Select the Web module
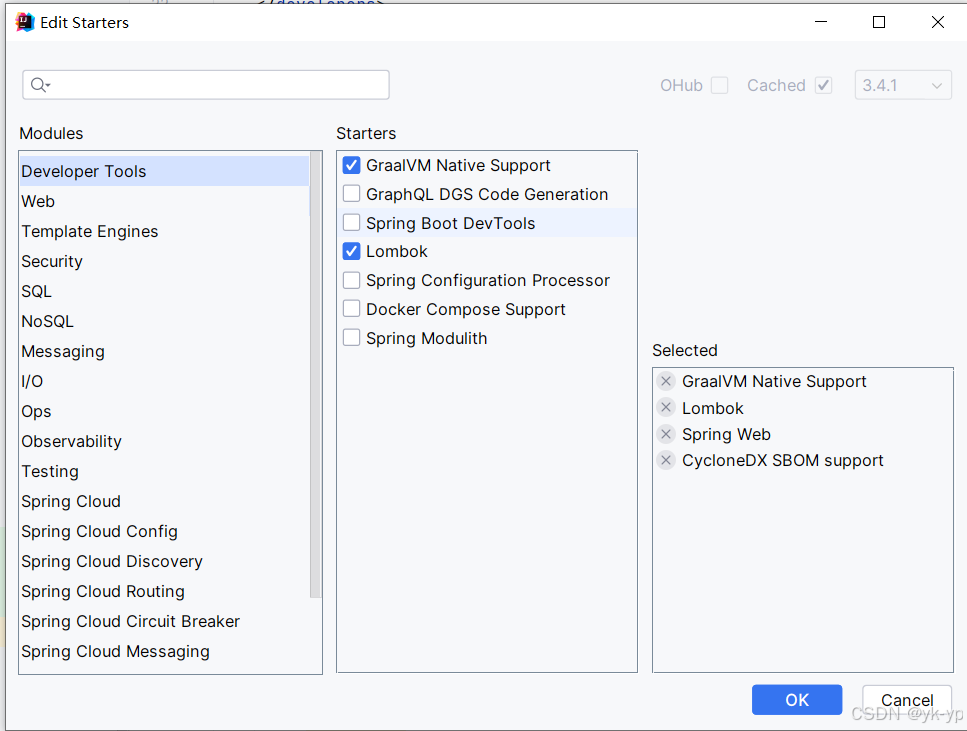 pyautogui.click(x=164, y=201)
